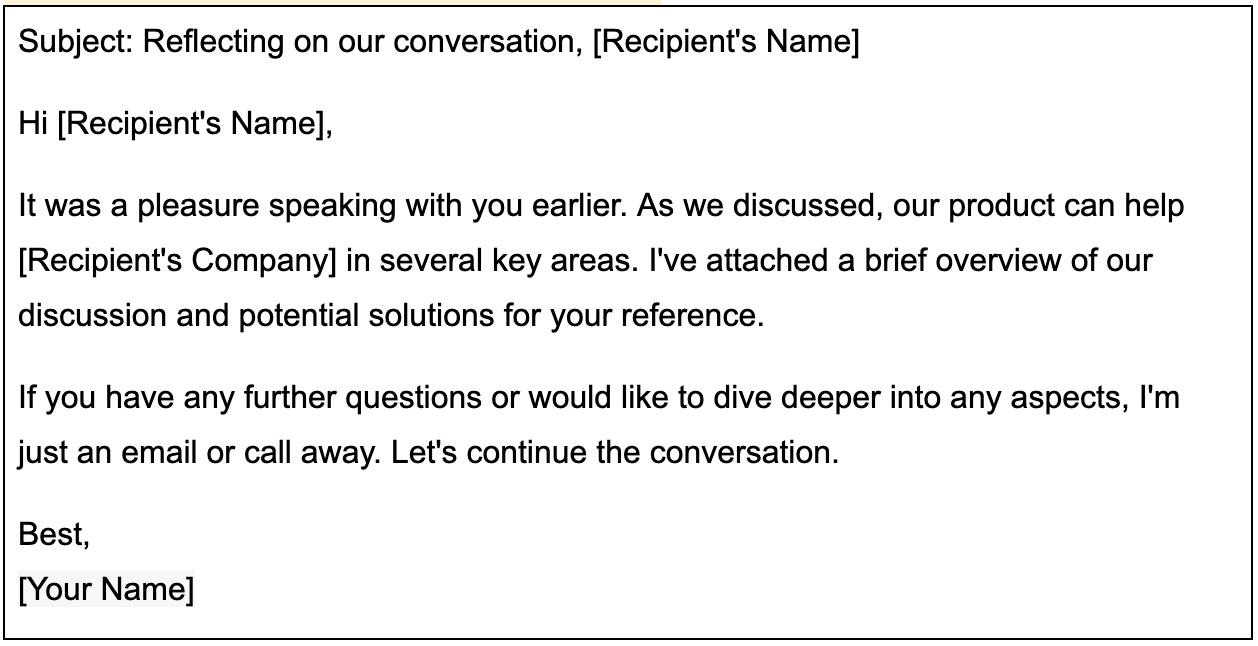Viewport: 1258px width, 646px height.
Task: Click '[Your Name]' signature placeholder
Action: [x=106, y=589]
